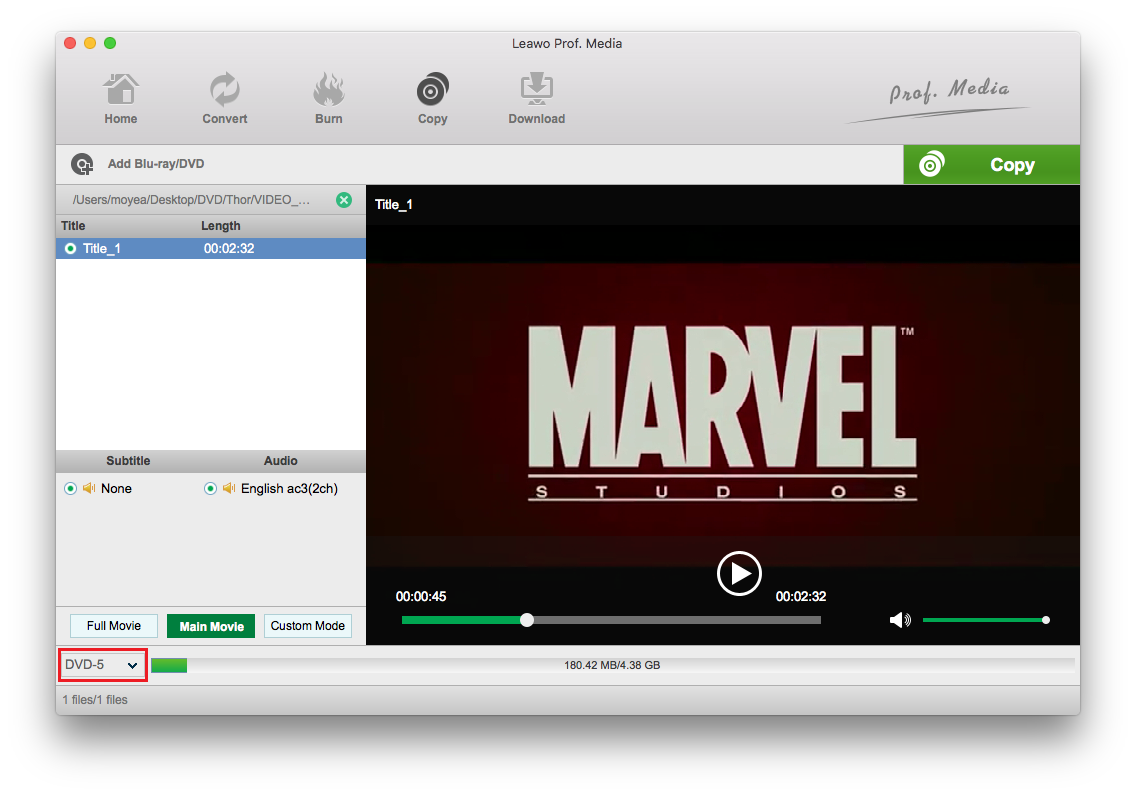
Task: Click the volume slider handle
Action: pyautogui.click(x=1045, y=620)
